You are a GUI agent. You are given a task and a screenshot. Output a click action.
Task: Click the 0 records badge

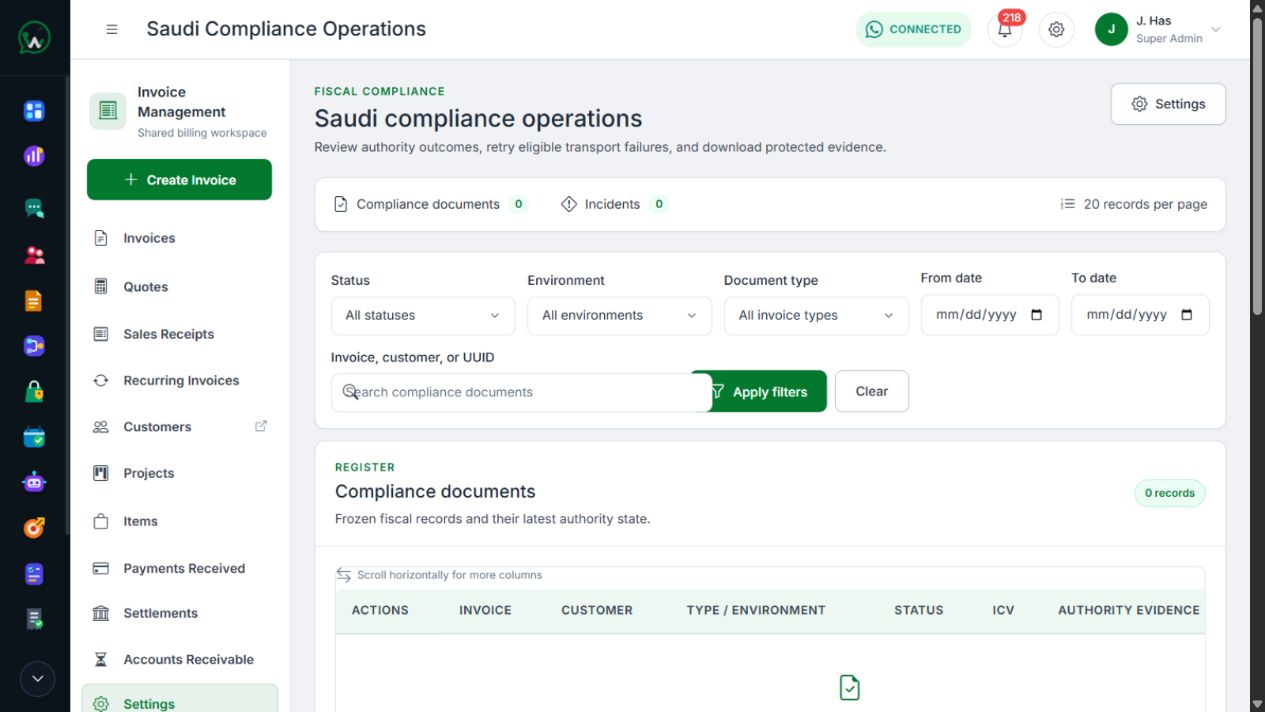pos(1170,493)
